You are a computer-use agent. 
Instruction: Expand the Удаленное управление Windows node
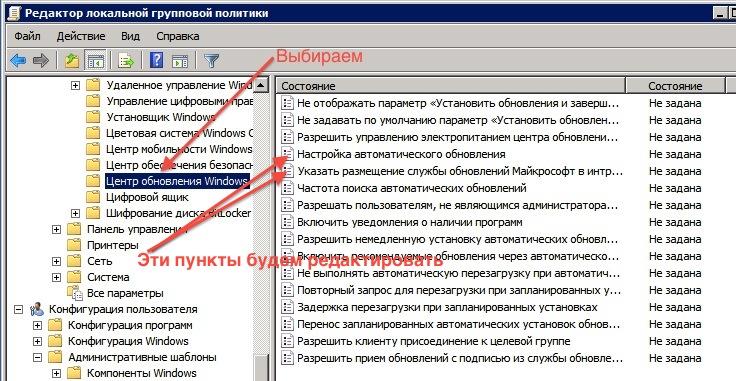click(x=75, y=85)
